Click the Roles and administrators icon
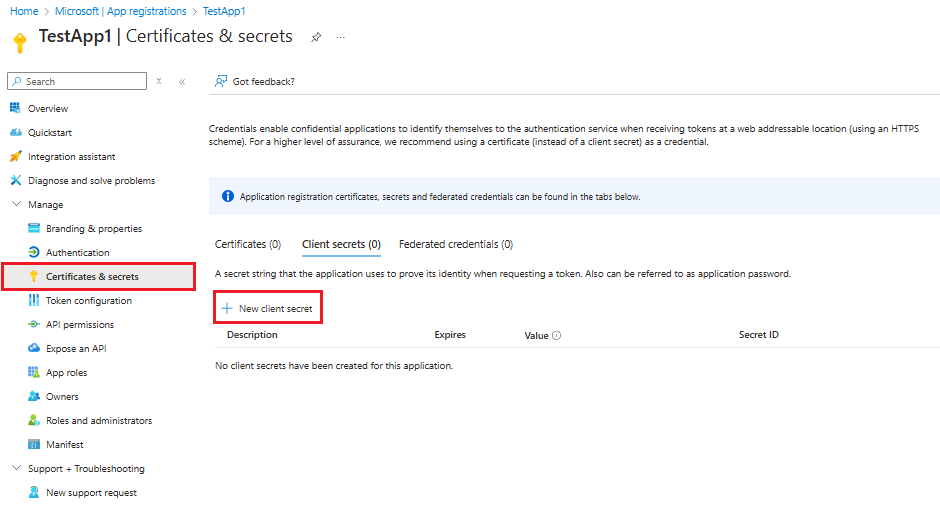 (34, 420)
